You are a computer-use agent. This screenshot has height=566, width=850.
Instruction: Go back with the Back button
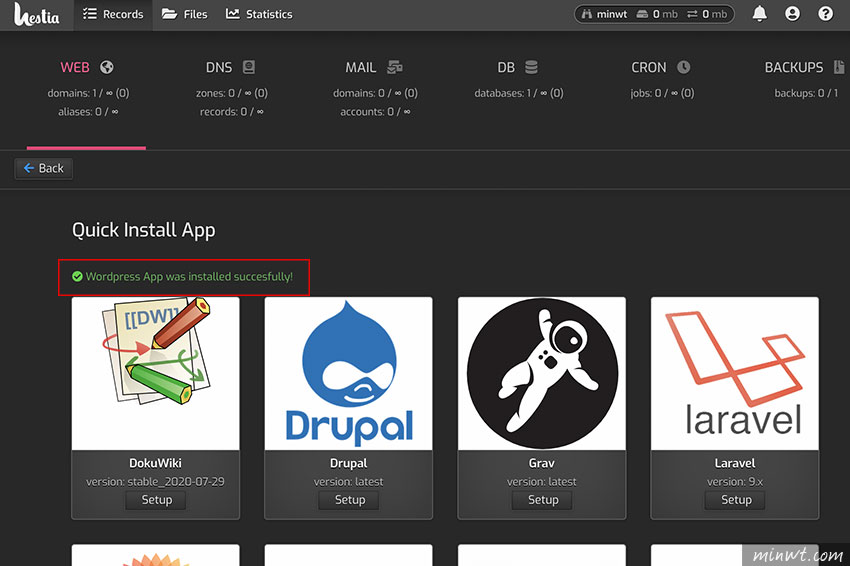pyautogui.click(x=43, y=169)
